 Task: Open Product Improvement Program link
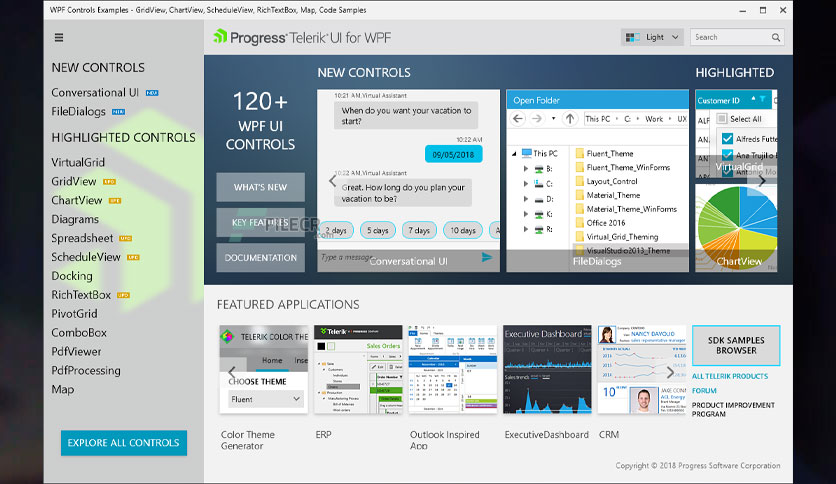(733, 409)
